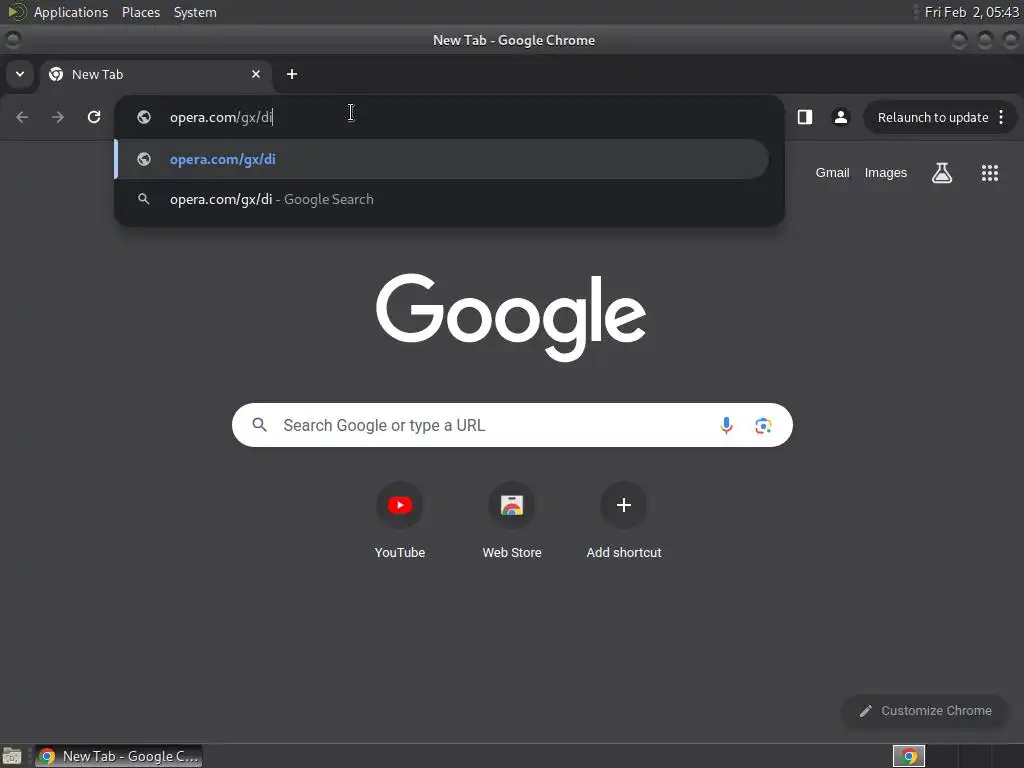Click the Google logo
The height and width of the screenshot is (768, 1024).
coord(511,317)
